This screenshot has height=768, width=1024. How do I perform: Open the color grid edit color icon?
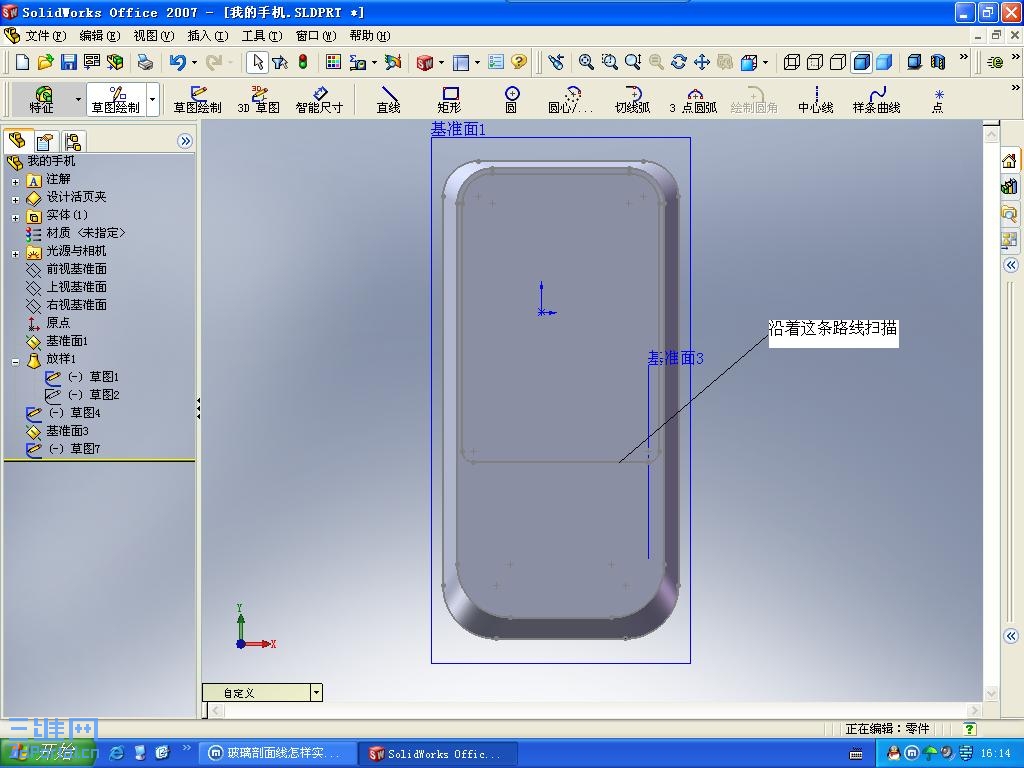[333, 62]
